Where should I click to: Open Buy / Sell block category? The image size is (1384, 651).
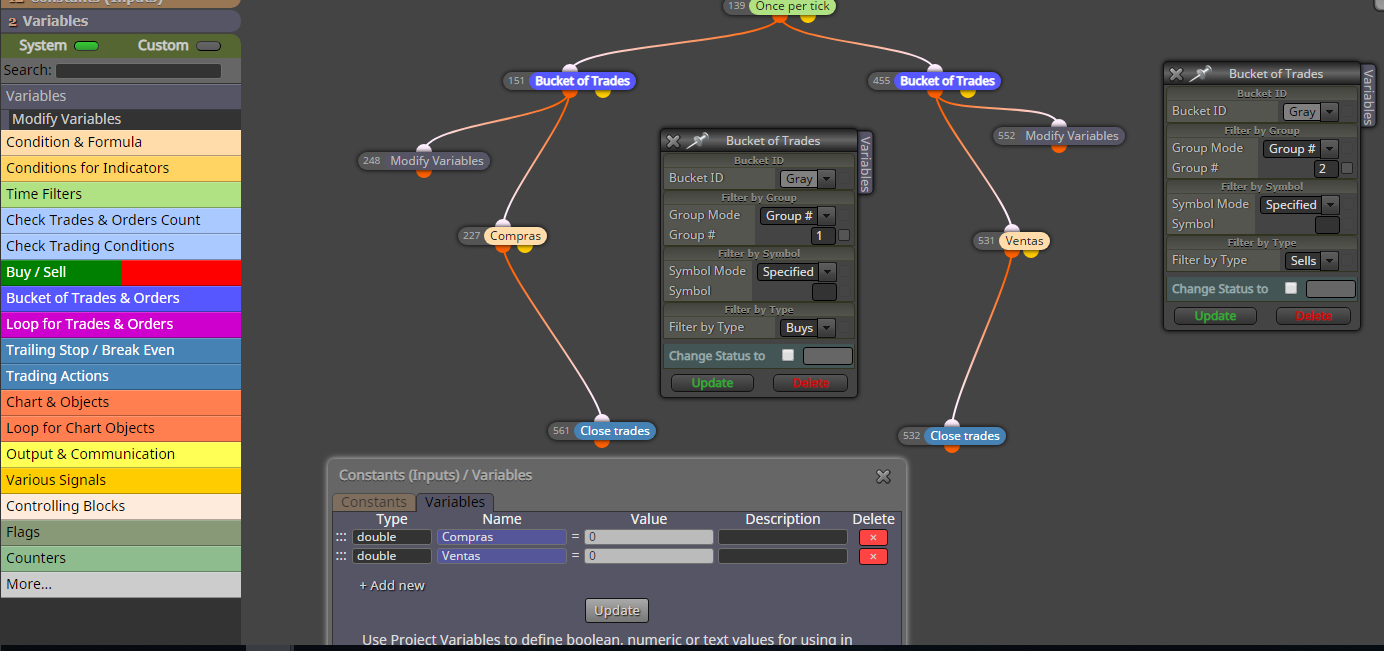121,272
